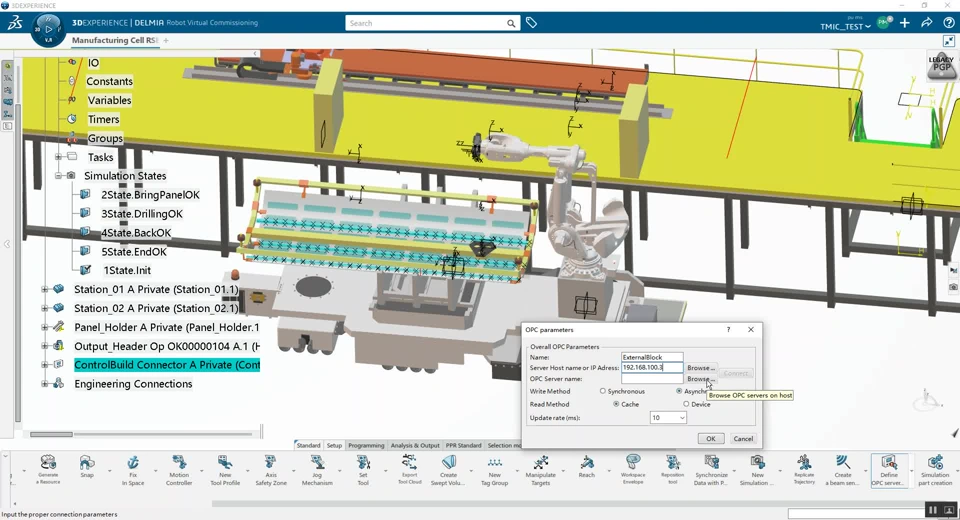Open the Generate a Resource tool

point(48,469)
